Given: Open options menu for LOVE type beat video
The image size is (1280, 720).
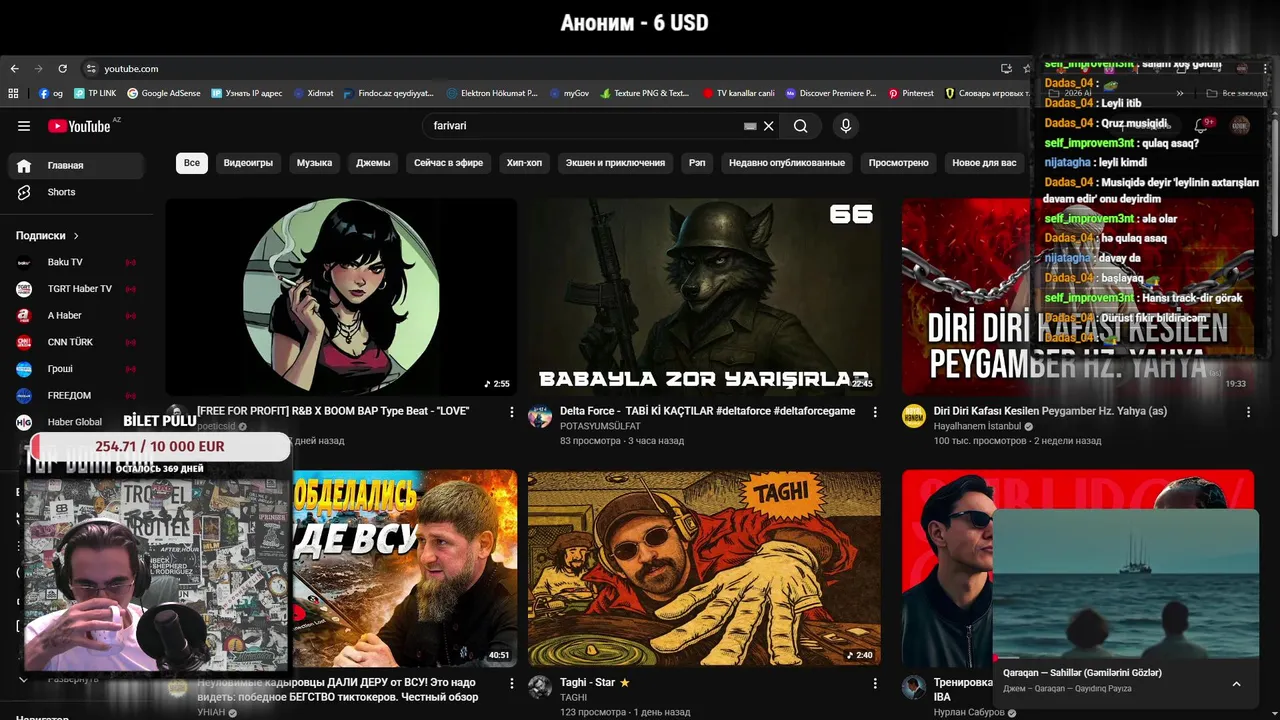Looking at the screenshot, I should click(512, 412).
